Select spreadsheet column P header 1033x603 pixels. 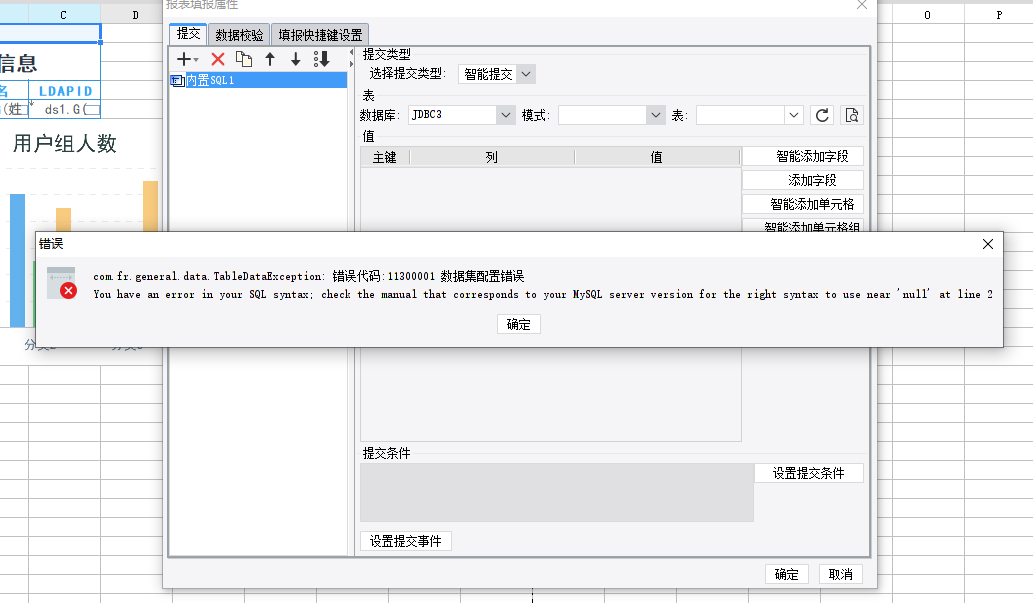pyautogui.click(x=999, y=14)
